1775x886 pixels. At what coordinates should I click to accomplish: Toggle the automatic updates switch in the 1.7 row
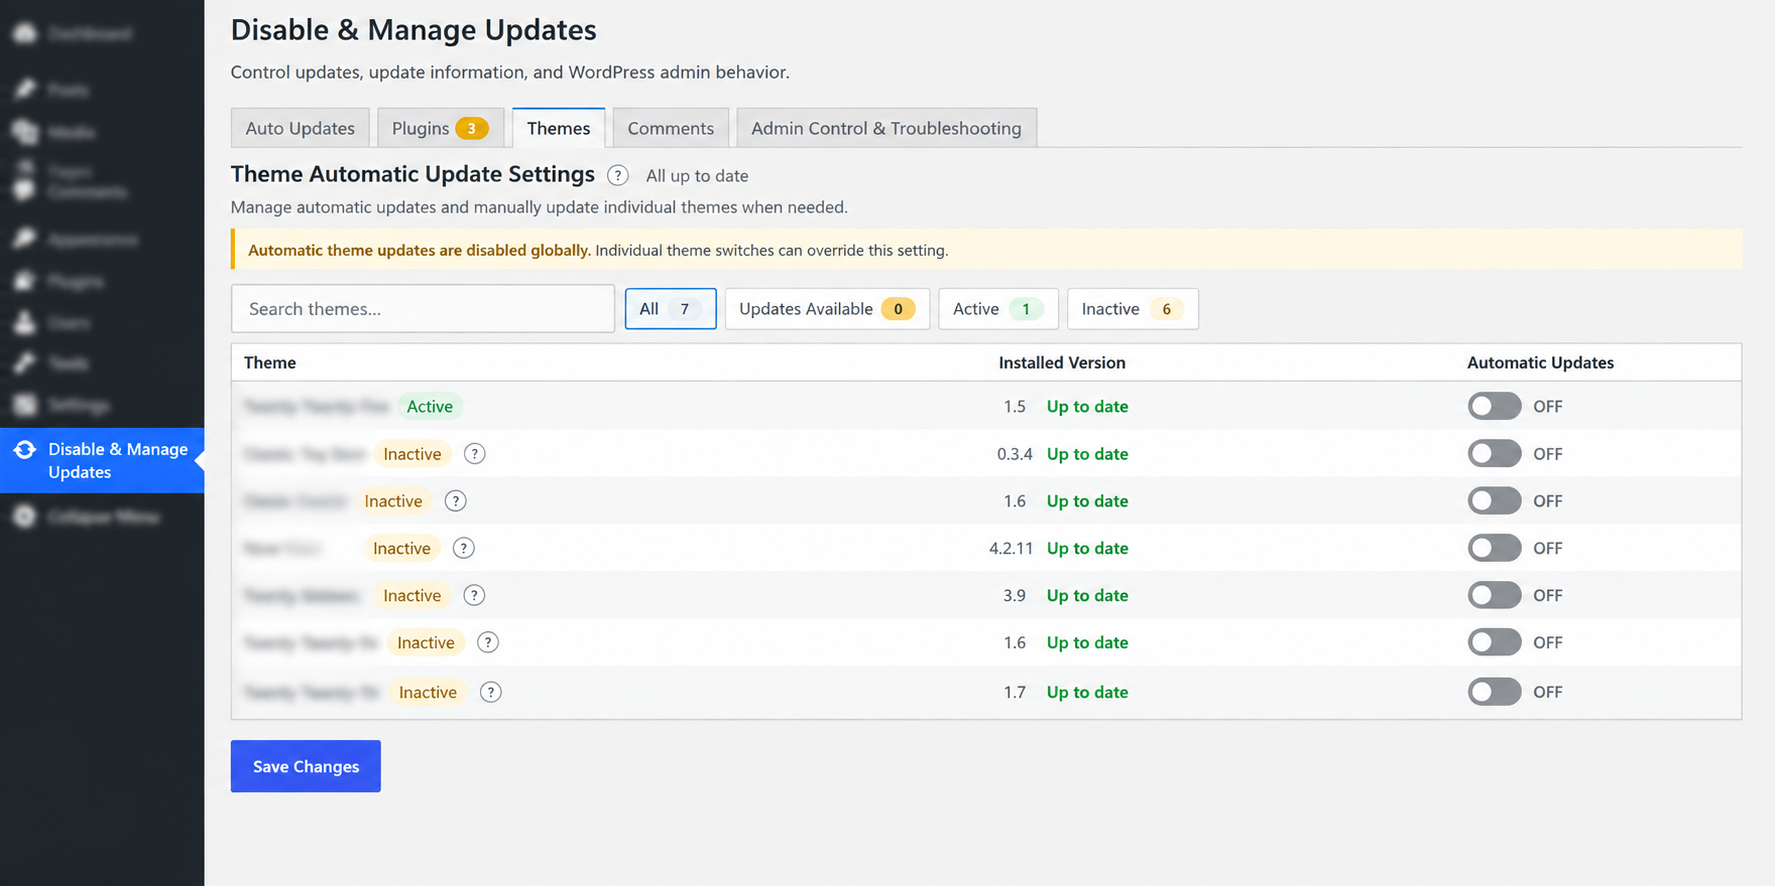pos(1494,692)
